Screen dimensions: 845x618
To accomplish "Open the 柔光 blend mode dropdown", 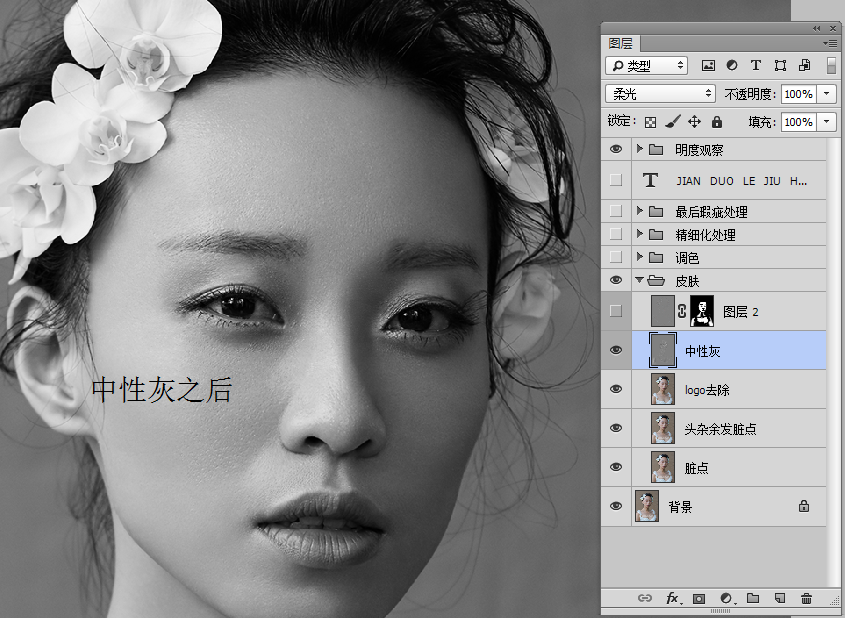I will pyautogui.click(x=660, y=94).
